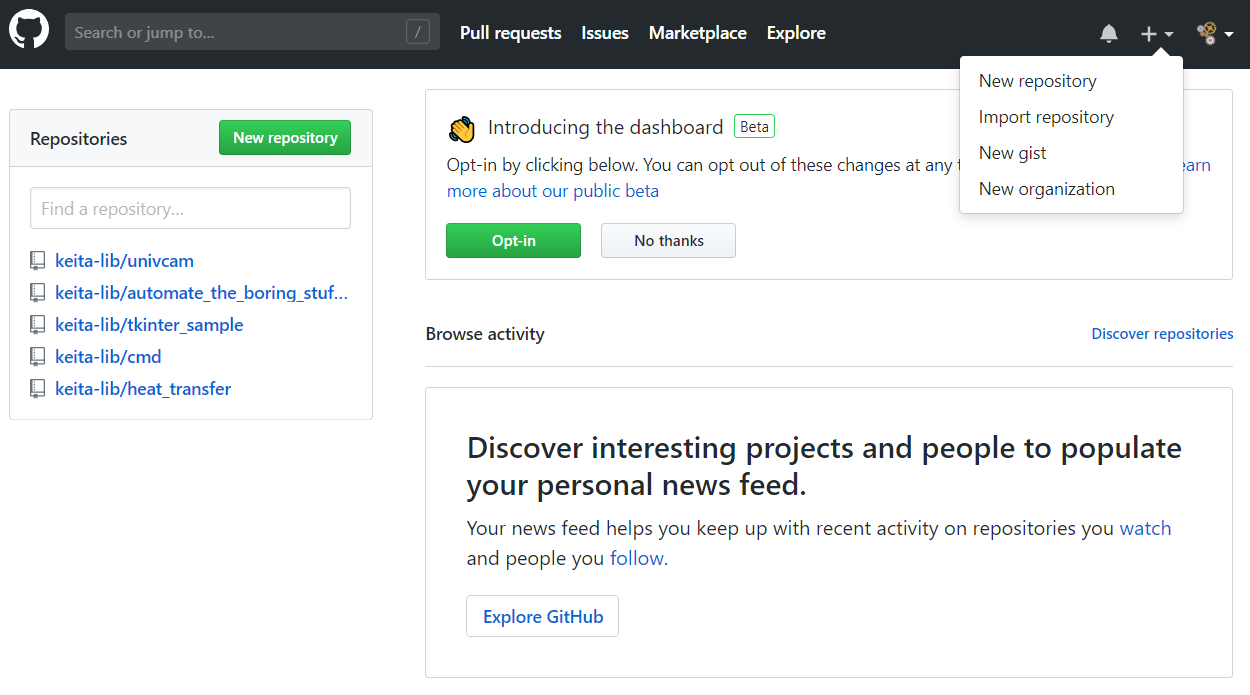
Task: Open Marketplace in the top navigation
Action: 698,33
